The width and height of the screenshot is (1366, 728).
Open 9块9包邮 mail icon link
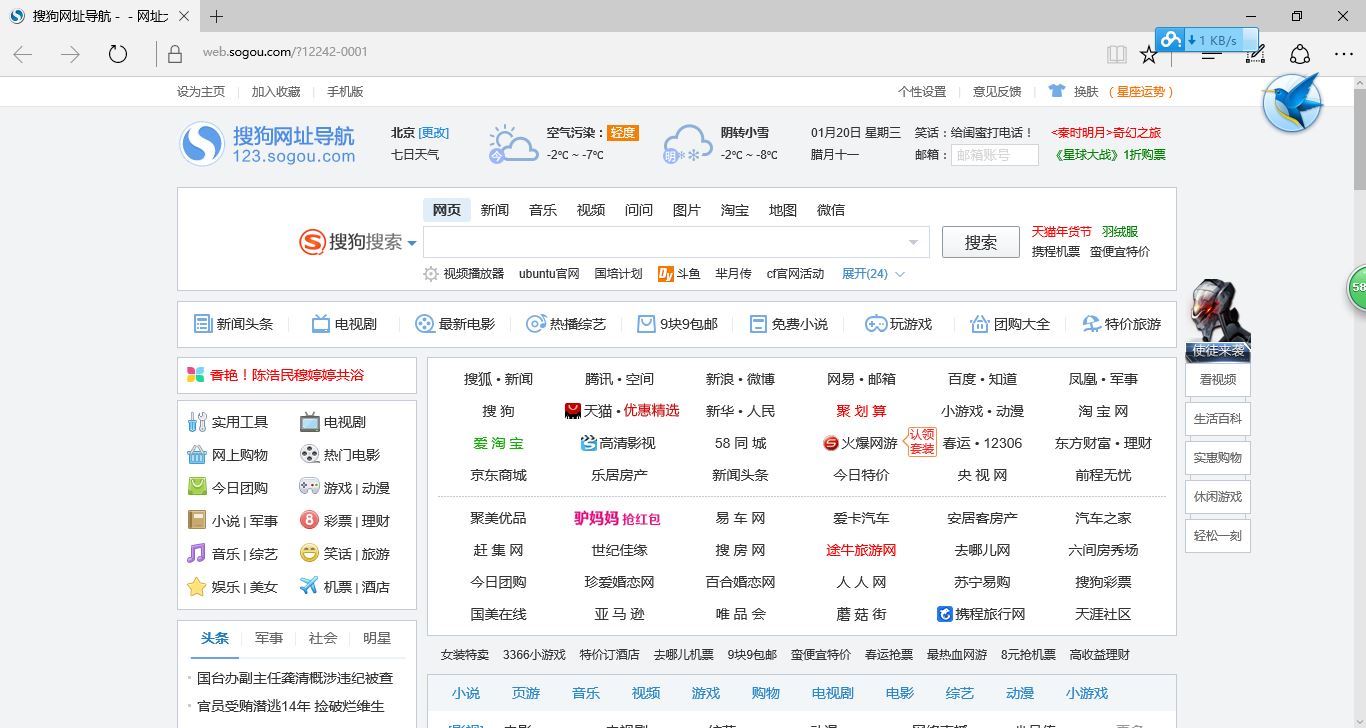[678, 324]
